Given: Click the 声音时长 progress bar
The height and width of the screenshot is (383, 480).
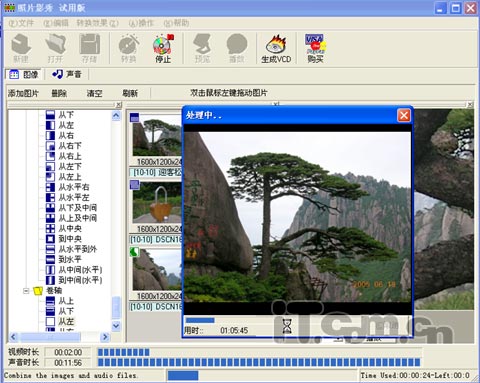Looking at the screenshot, I should [259, 362].
